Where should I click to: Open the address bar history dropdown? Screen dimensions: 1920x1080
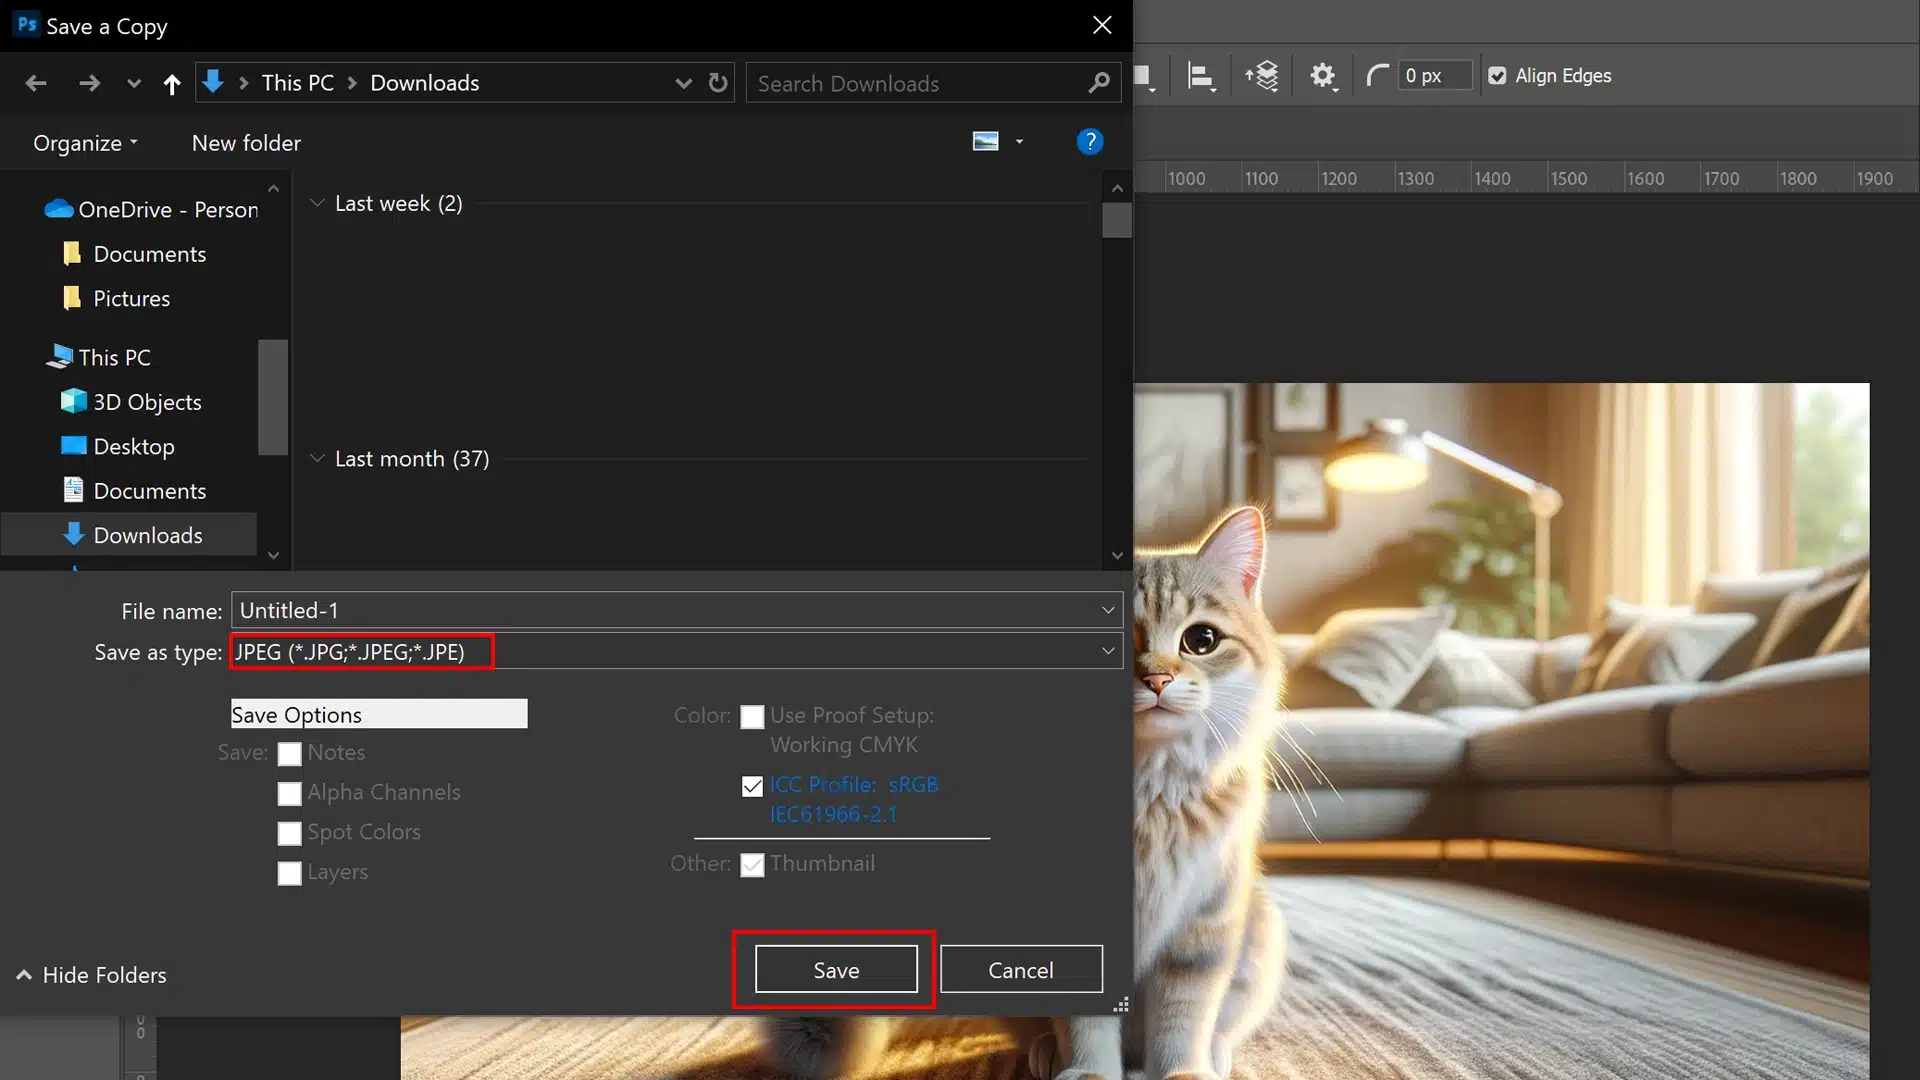coord(684,83)
